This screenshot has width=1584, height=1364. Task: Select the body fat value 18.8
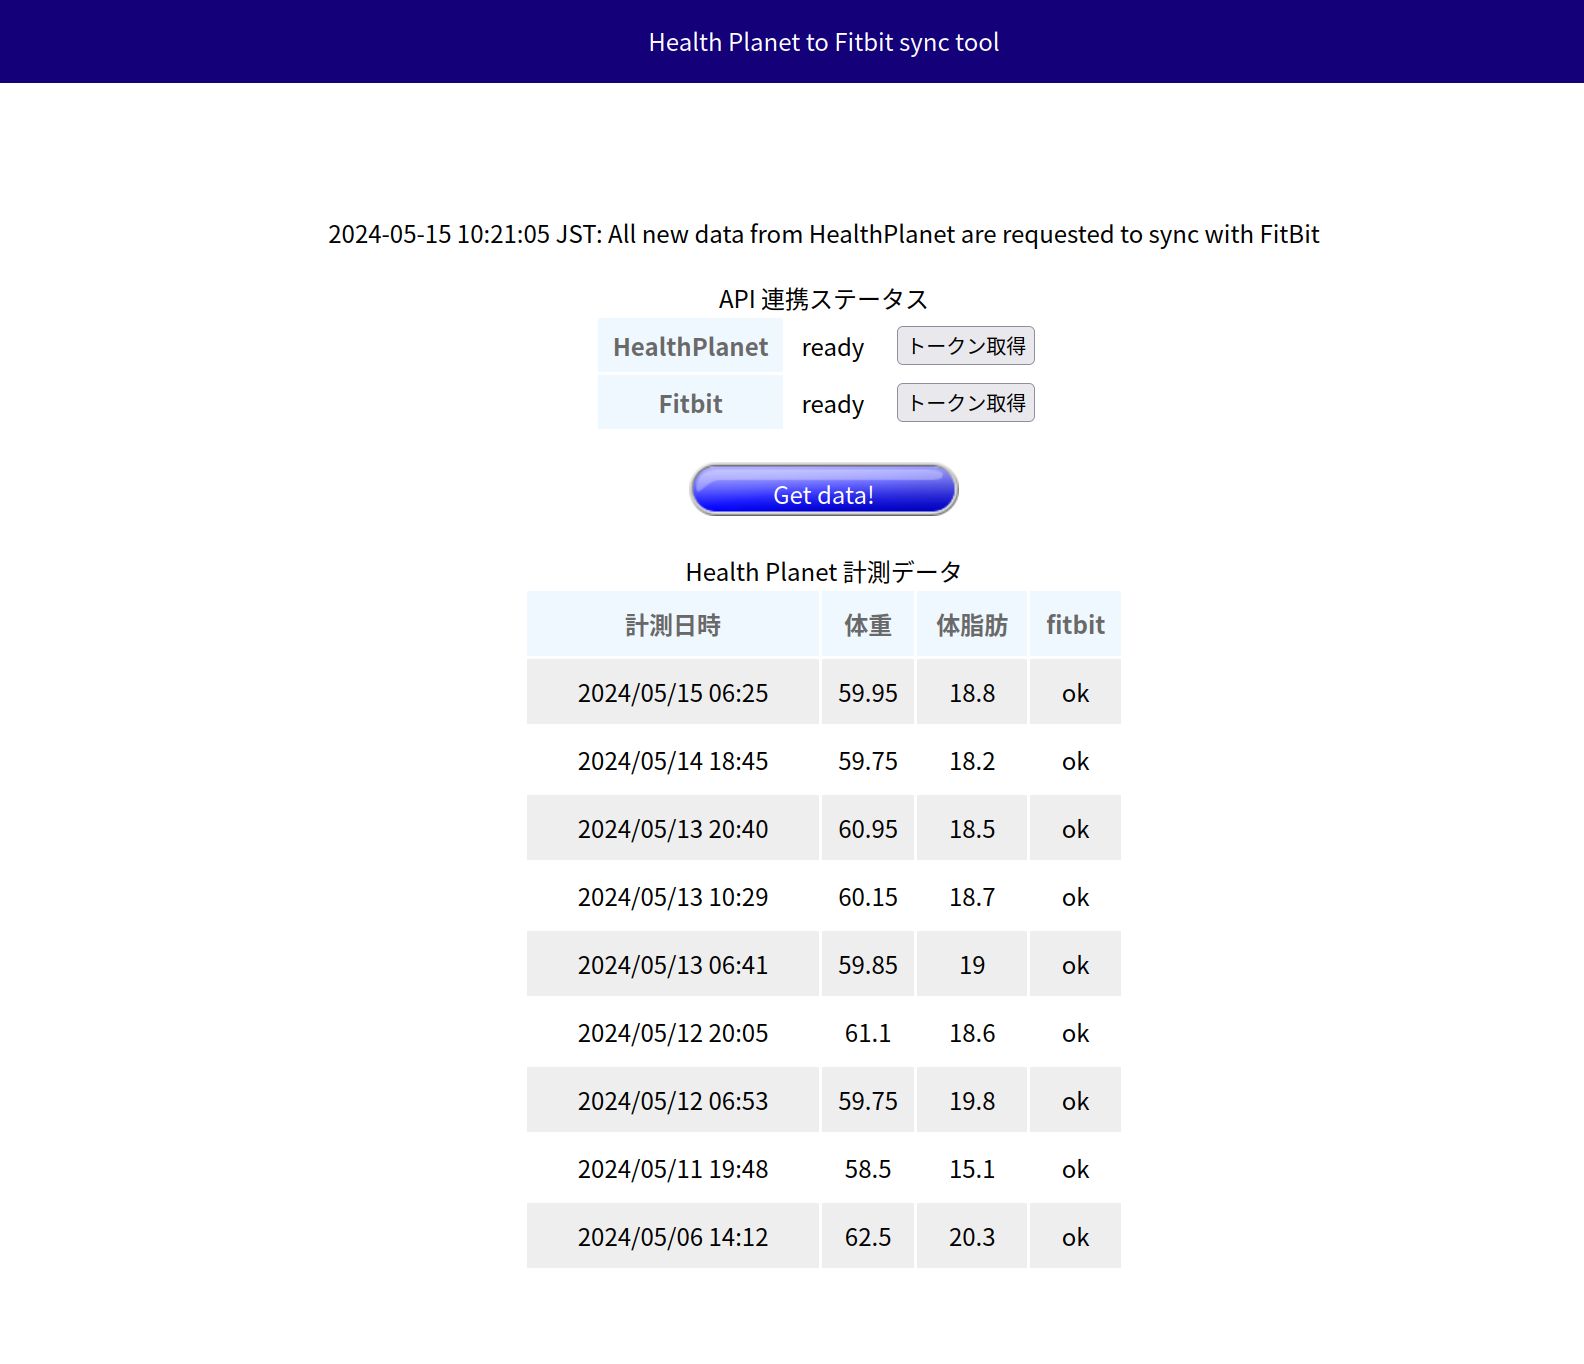tap(972, 692)
